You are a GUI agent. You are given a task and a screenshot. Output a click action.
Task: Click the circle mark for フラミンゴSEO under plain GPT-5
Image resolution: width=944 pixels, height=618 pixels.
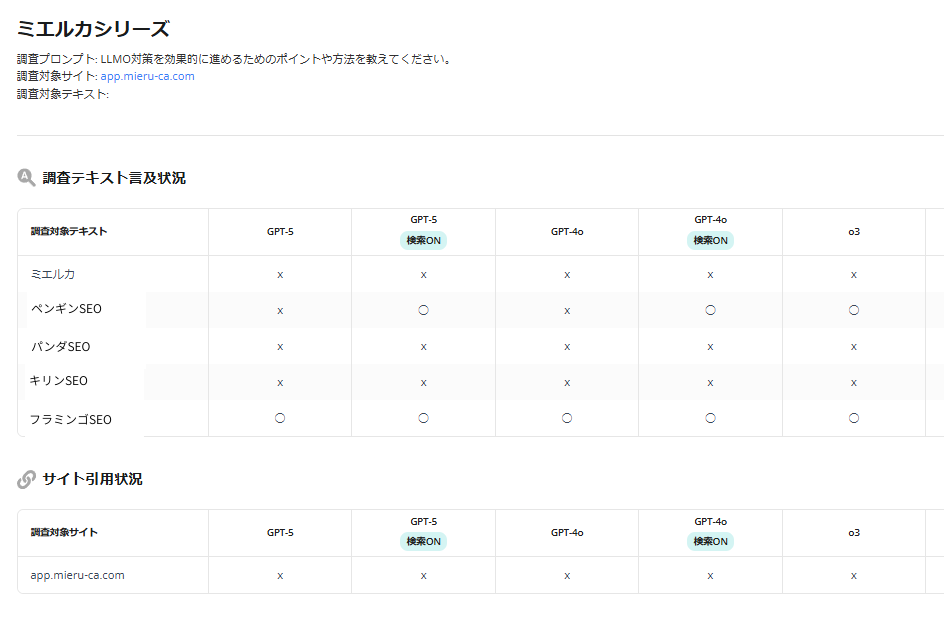(x=280, y=418)
